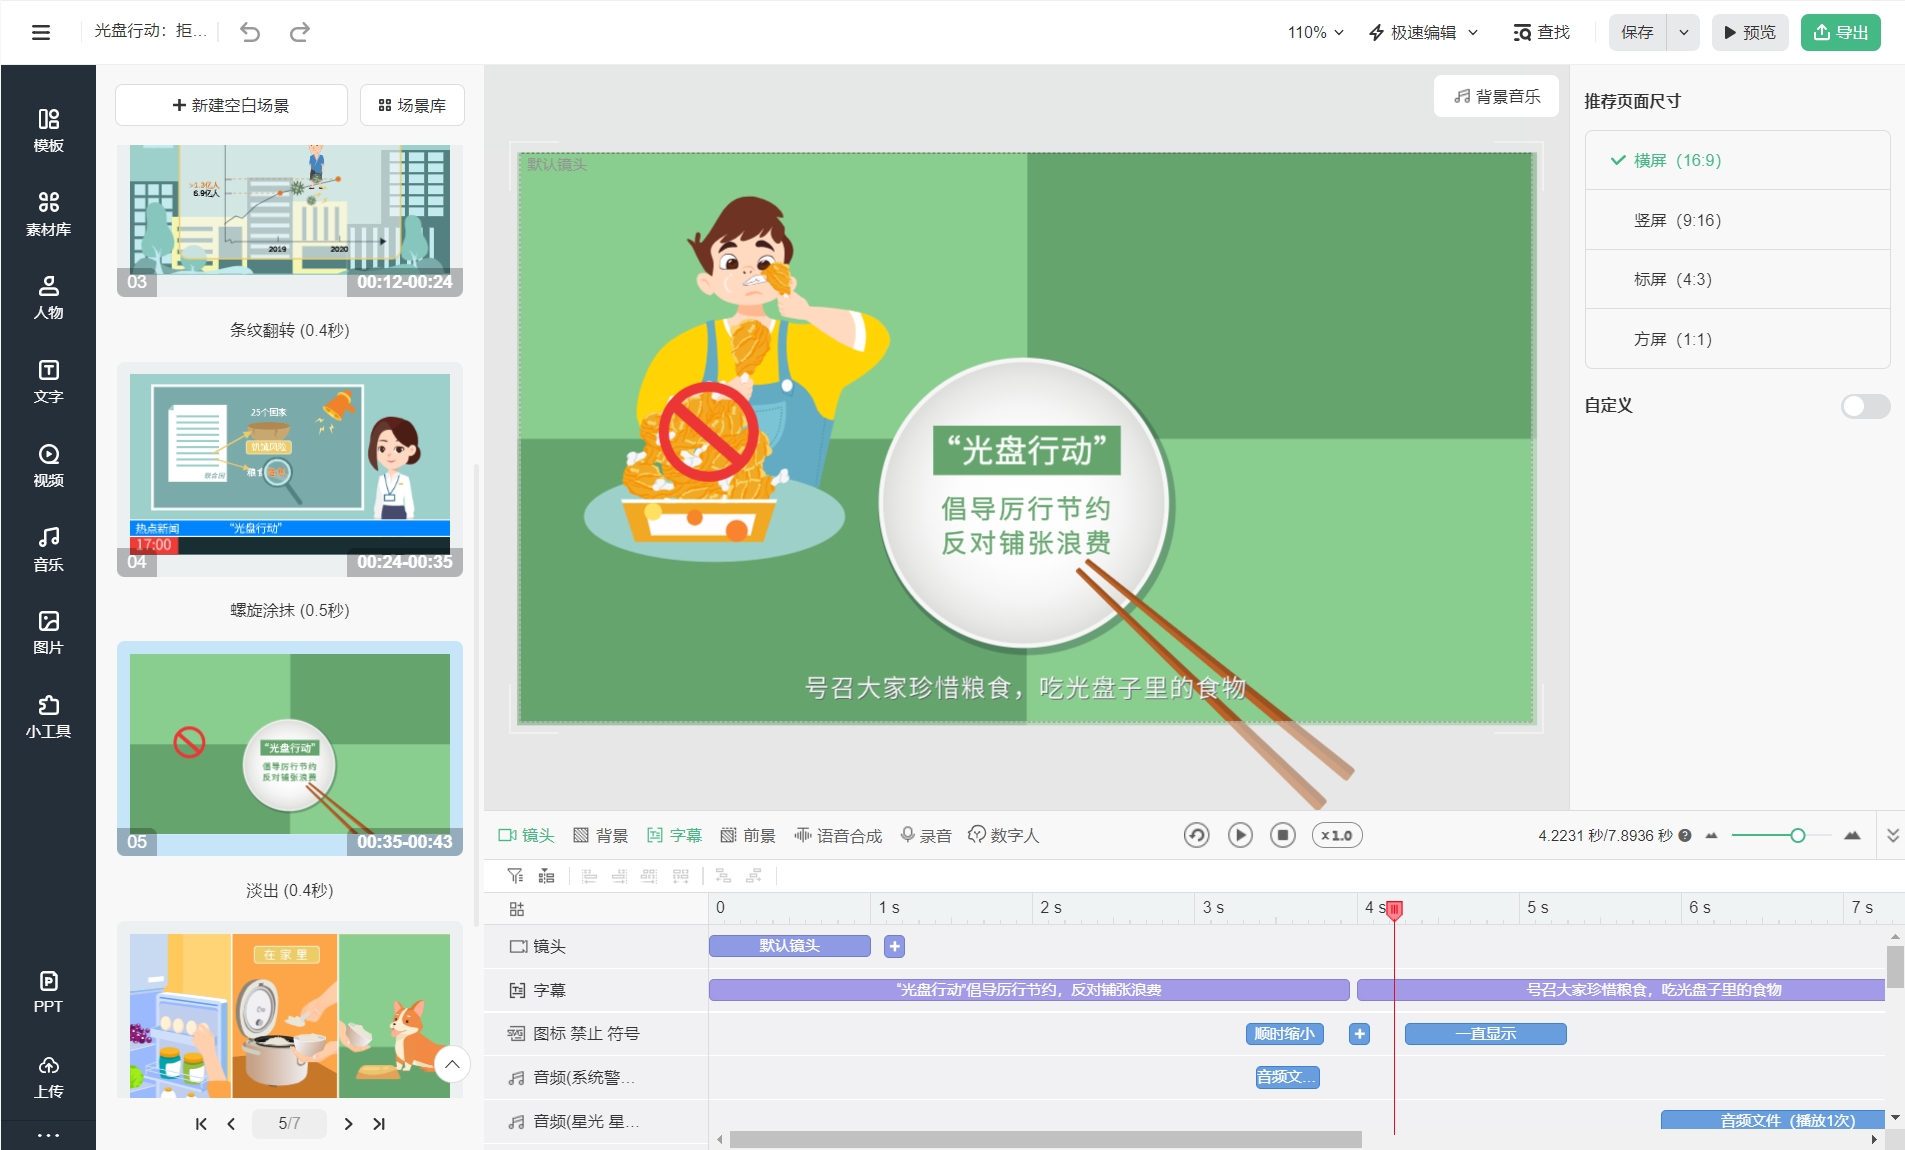The image size is (1905, 1150).
Task: Zoom in timeline with large mountain icon
Action: coord(1852,835)
